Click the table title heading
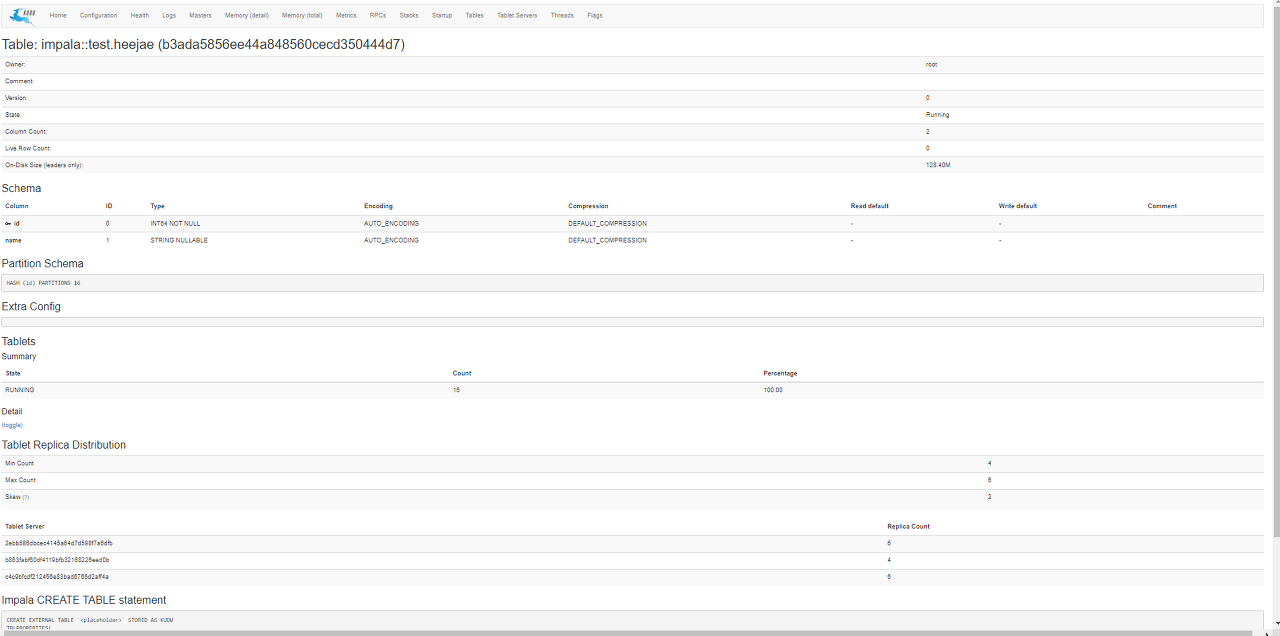 (x=203, y=44)
